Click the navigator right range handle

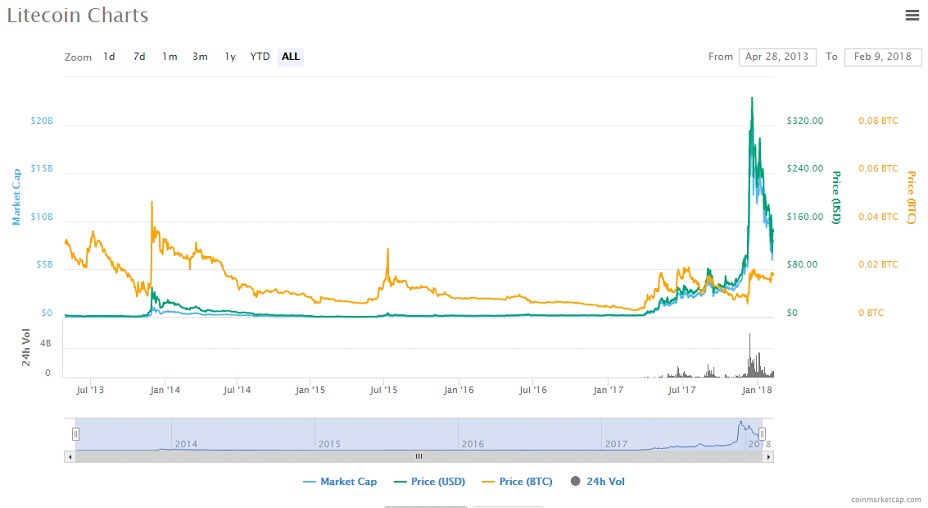[762, 434]
